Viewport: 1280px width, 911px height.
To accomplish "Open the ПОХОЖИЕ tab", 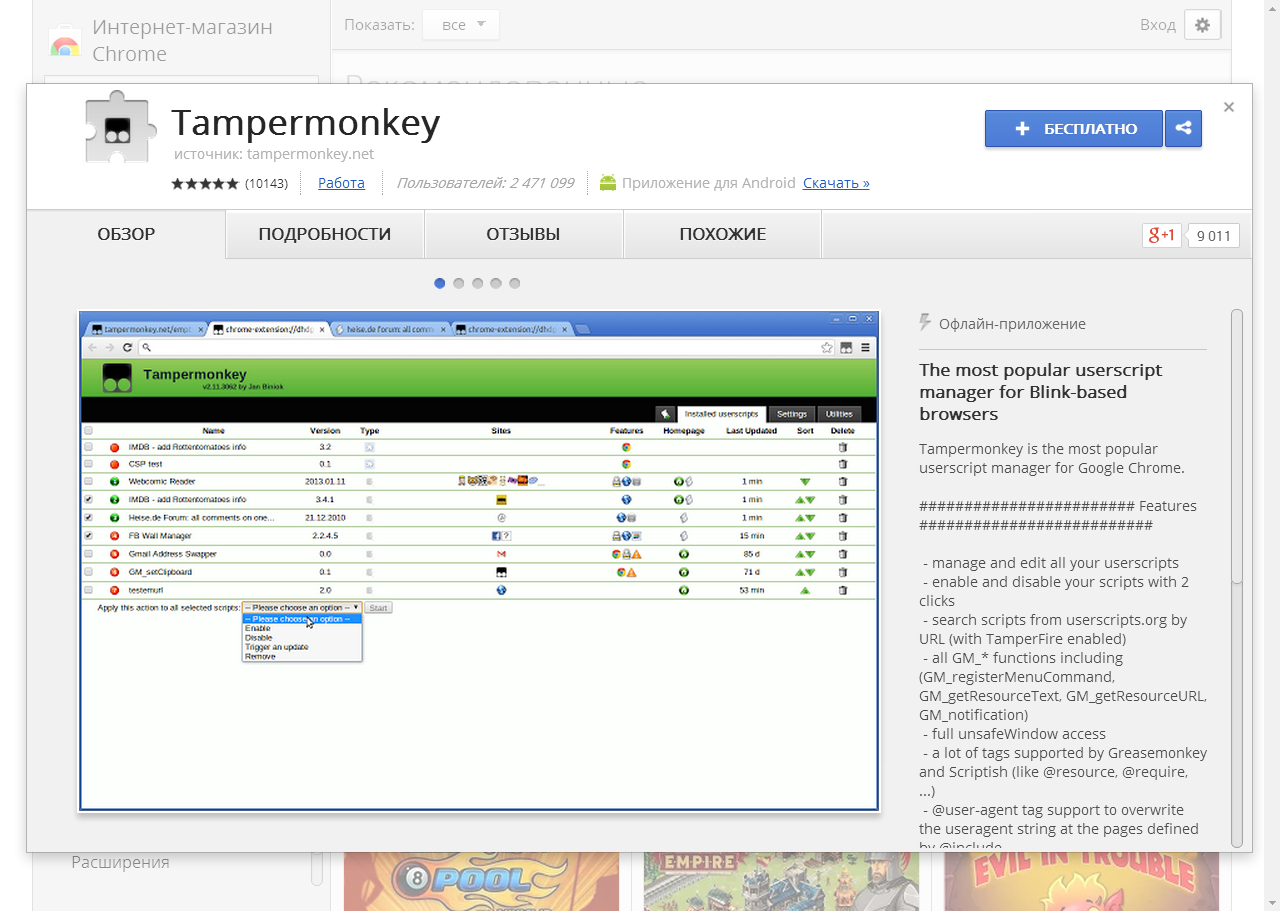I will (722, 235).
